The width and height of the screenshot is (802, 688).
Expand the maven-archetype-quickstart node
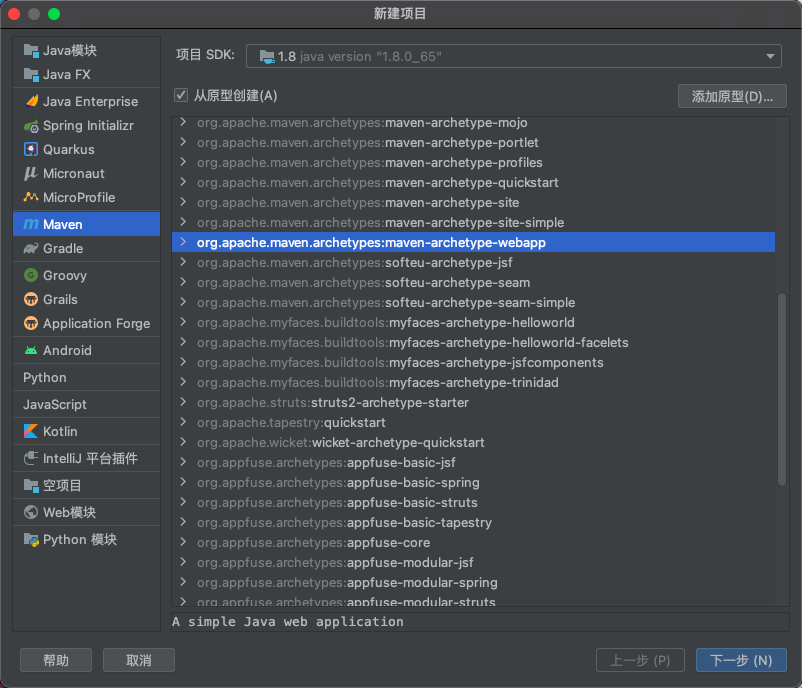183,182
